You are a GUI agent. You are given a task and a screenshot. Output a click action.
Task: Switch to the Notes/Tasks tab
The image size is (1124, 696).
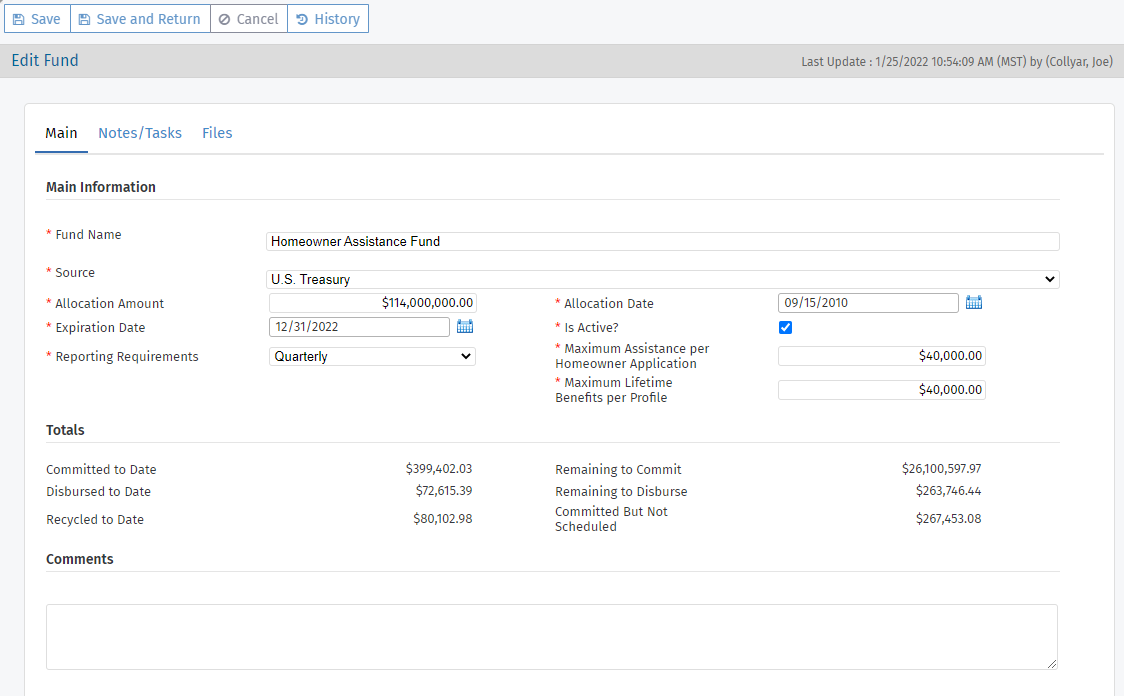(140, 133)
